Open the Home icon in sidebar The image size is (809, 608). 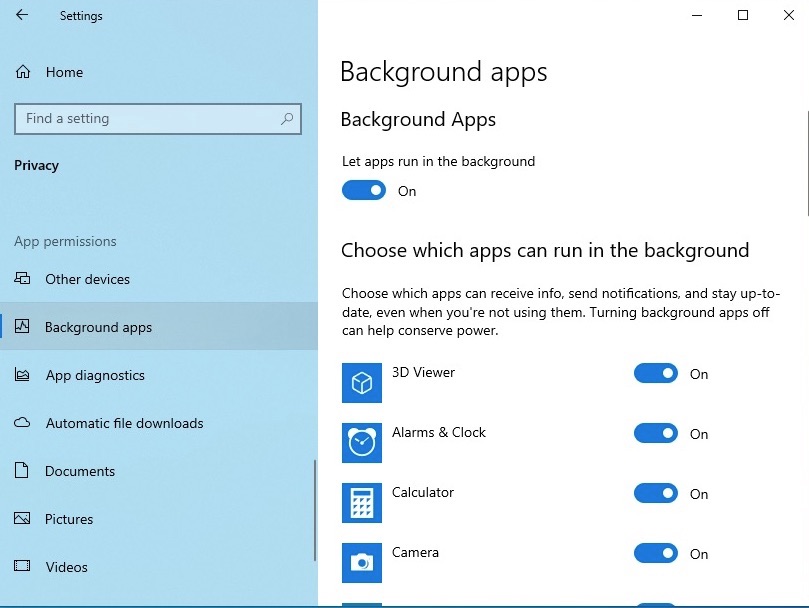tap(23, 72)
